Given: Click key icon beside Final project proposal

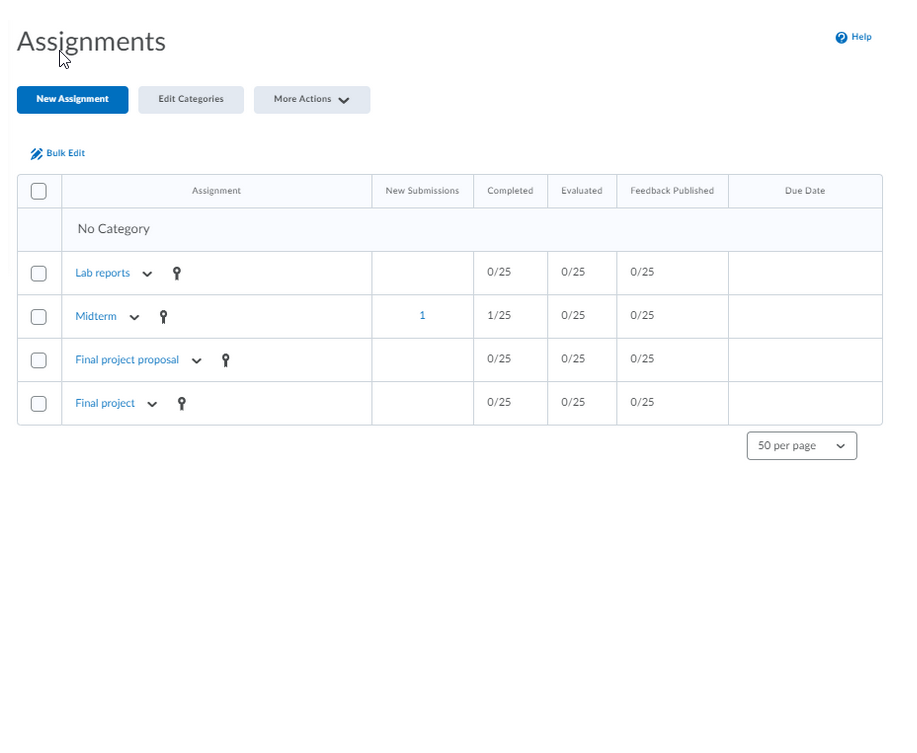Looking at the screenshot, I should click(226, 360).
